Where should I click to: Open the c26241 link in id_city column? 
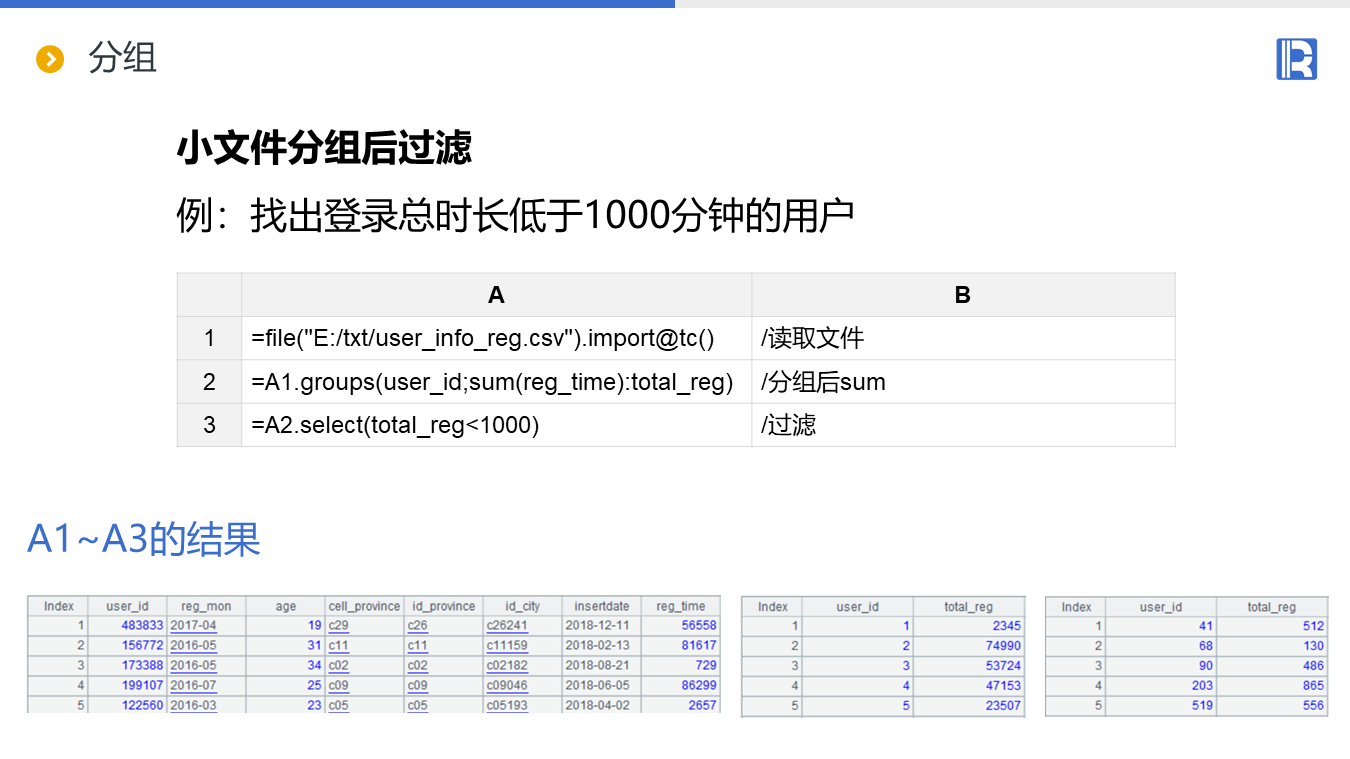(x=507, y=626)
